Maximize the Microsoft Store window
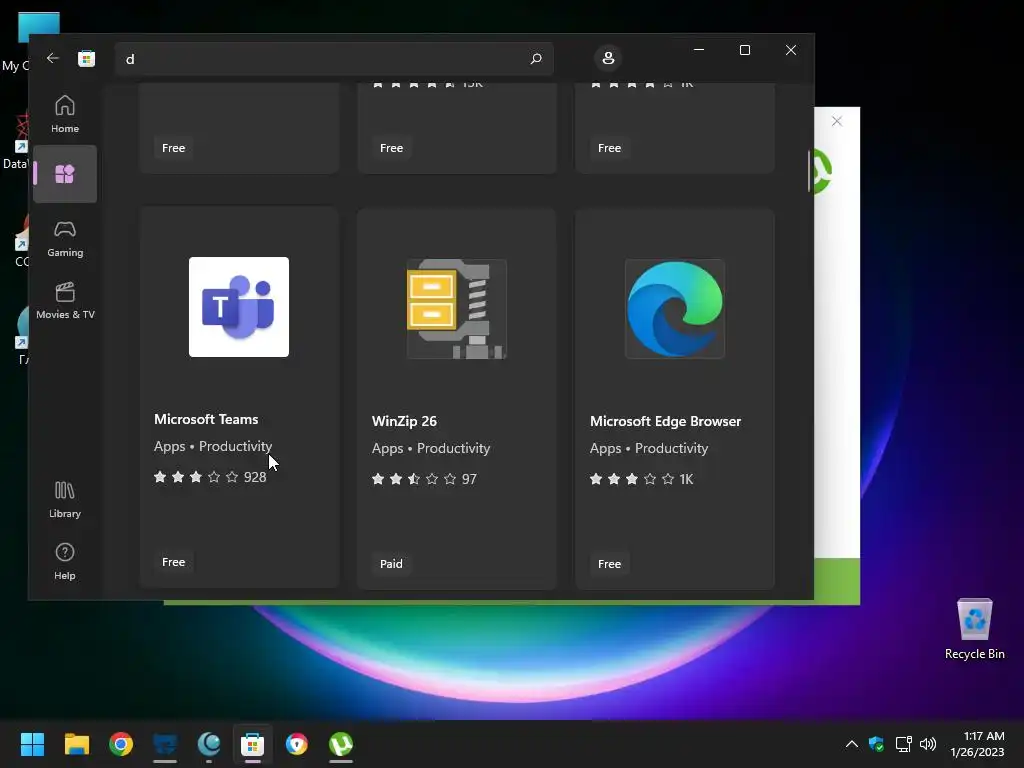The height and width of the screenshot is (768, 1024). coord(744,50)
